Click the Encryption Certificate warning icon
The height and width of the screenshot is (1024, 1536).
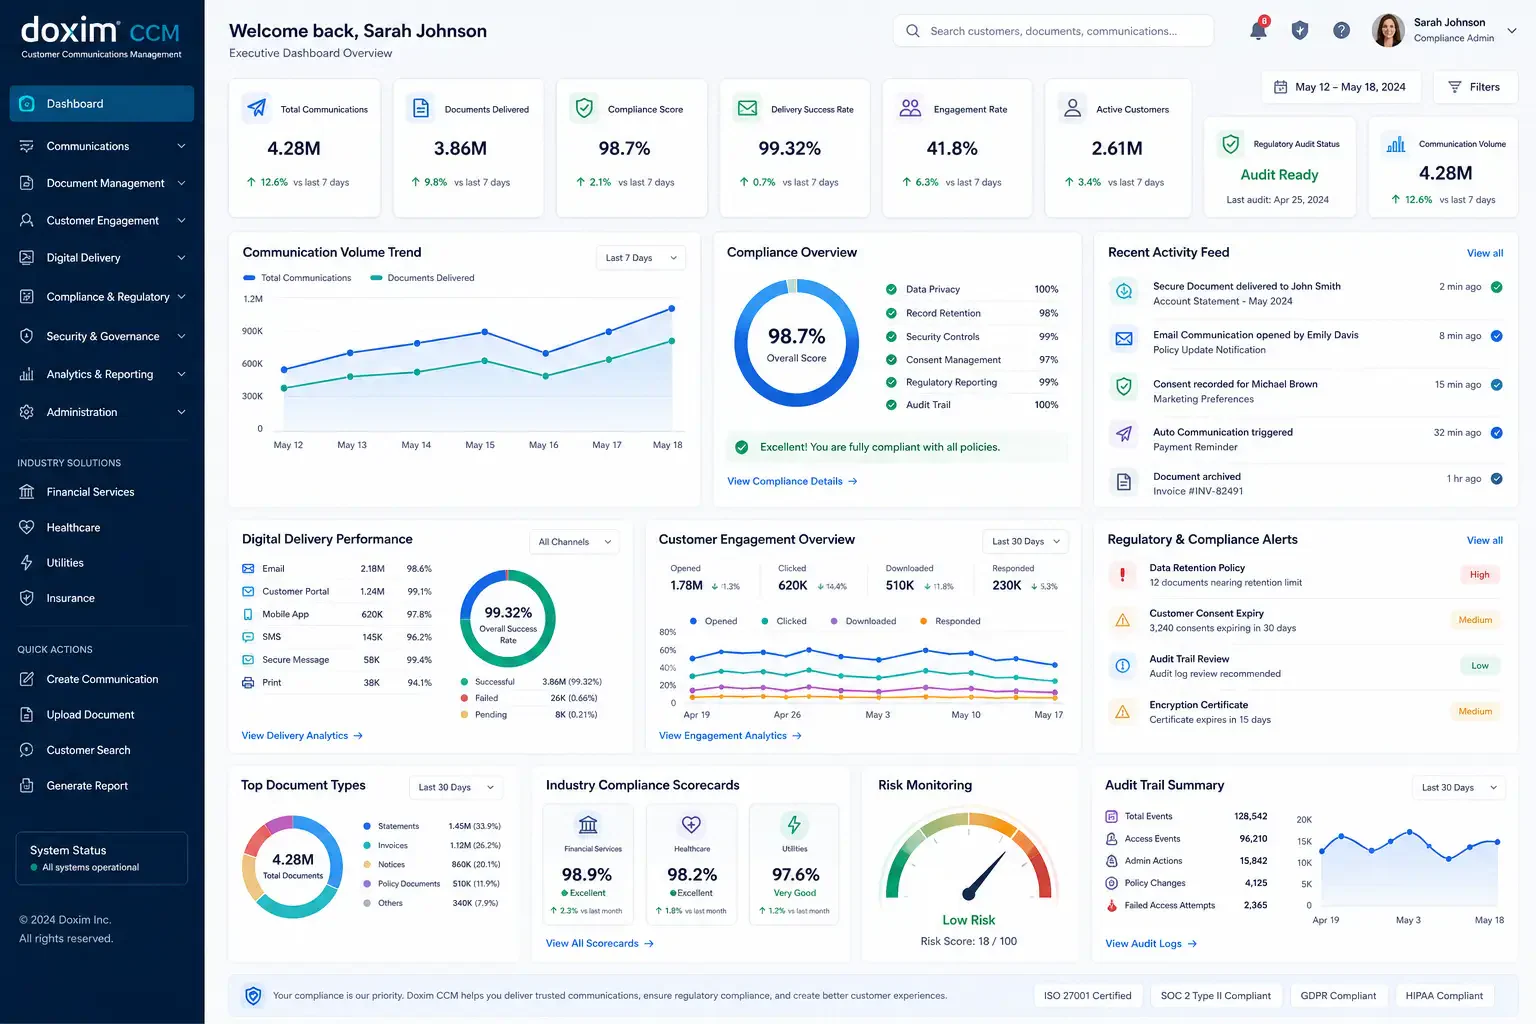click(x=1122, y=711)
